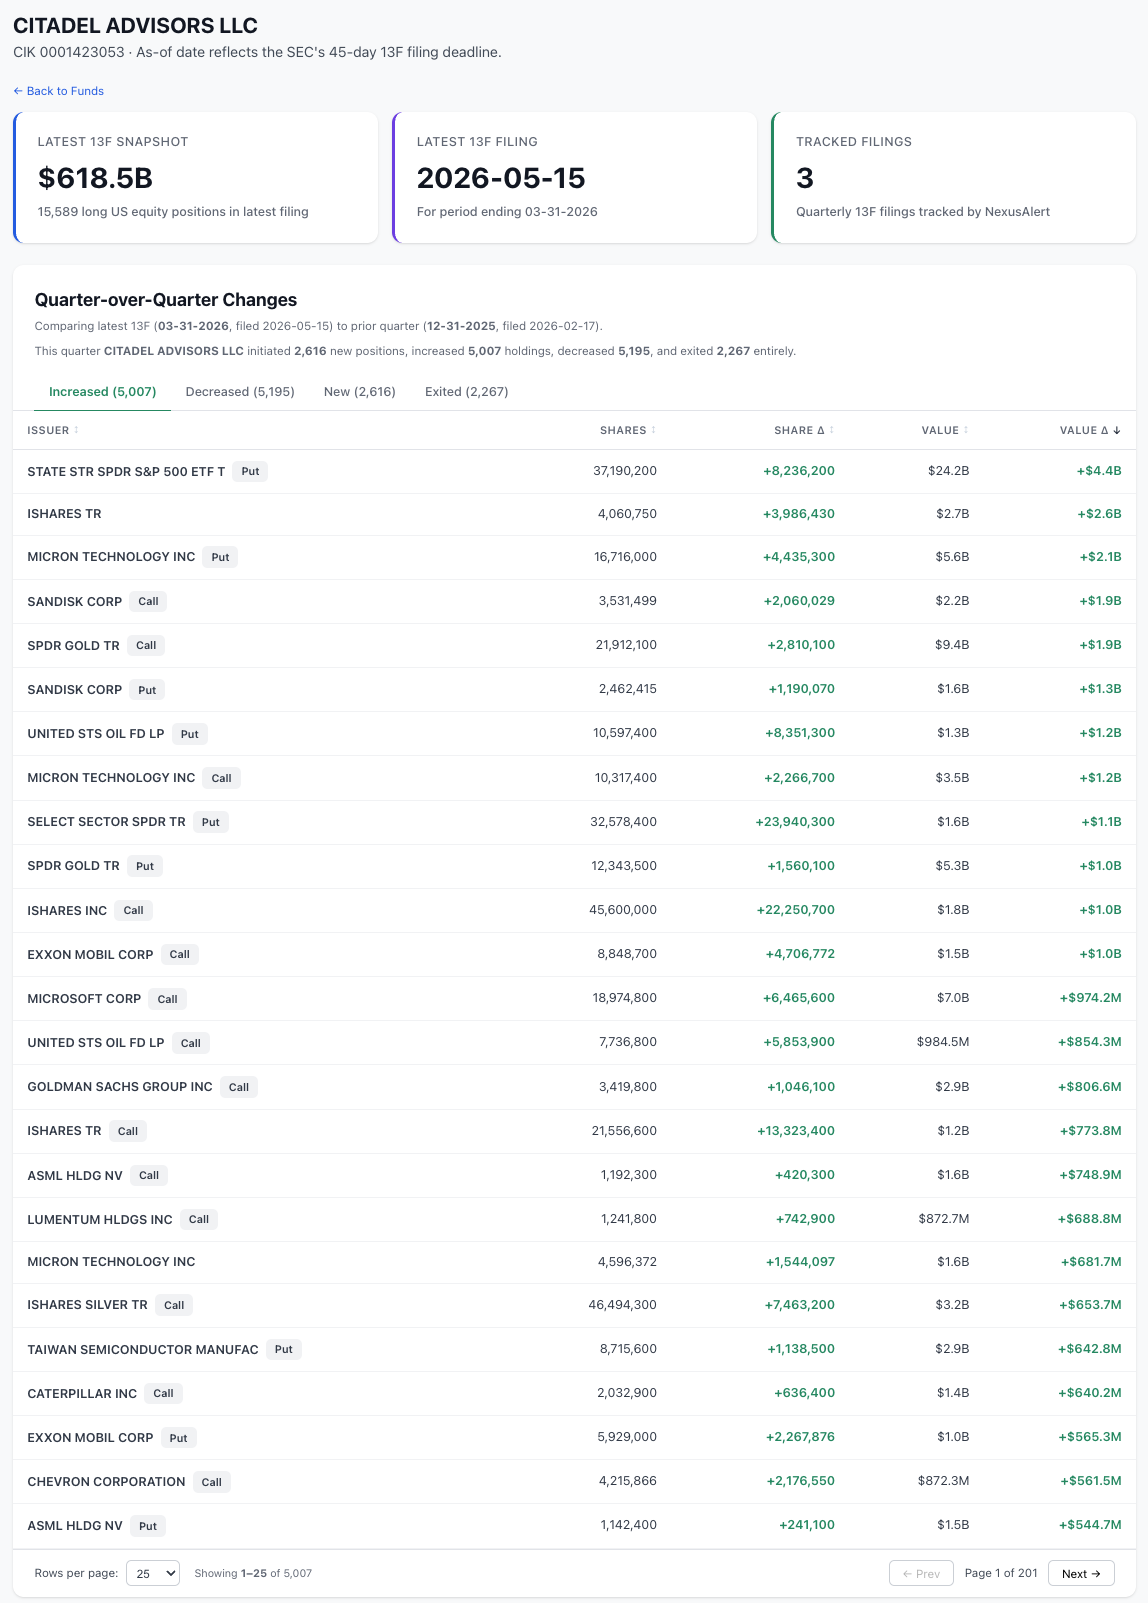Click the Put badge on SANDISK CORP 2,462,415 row
The width and height of the screenshot is (1148, 1603).
pyautogui.click(x=147, y=689)
